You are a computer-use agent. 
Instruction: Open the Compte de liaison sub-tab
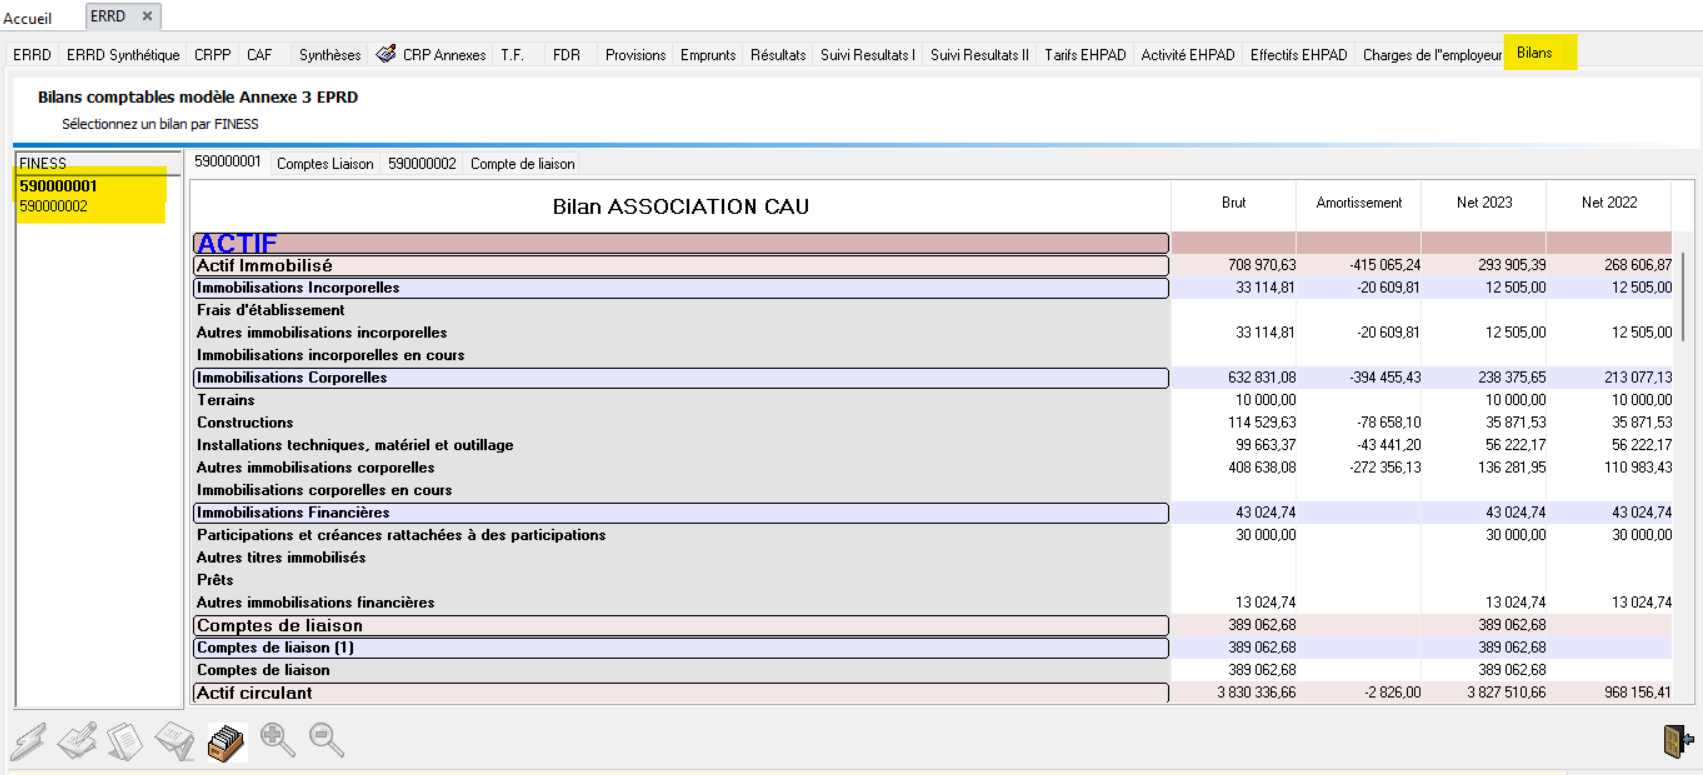point(522,164)
